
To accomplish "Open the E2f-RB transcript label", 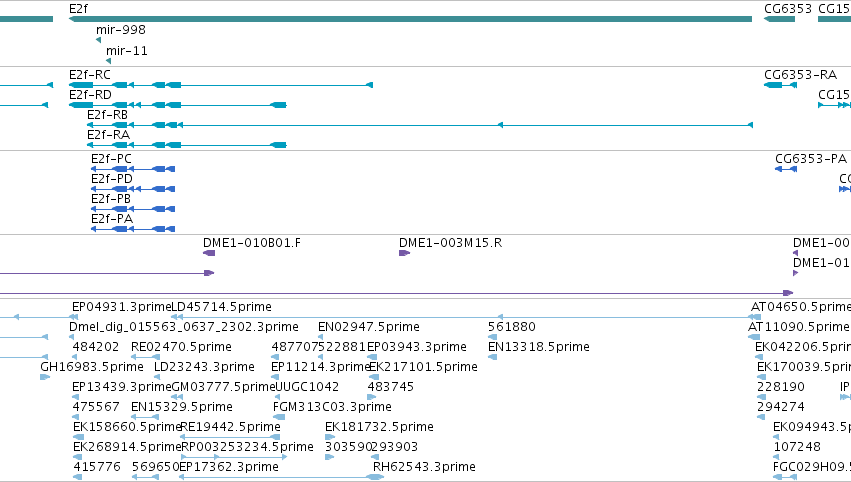I will pos(107,115).
